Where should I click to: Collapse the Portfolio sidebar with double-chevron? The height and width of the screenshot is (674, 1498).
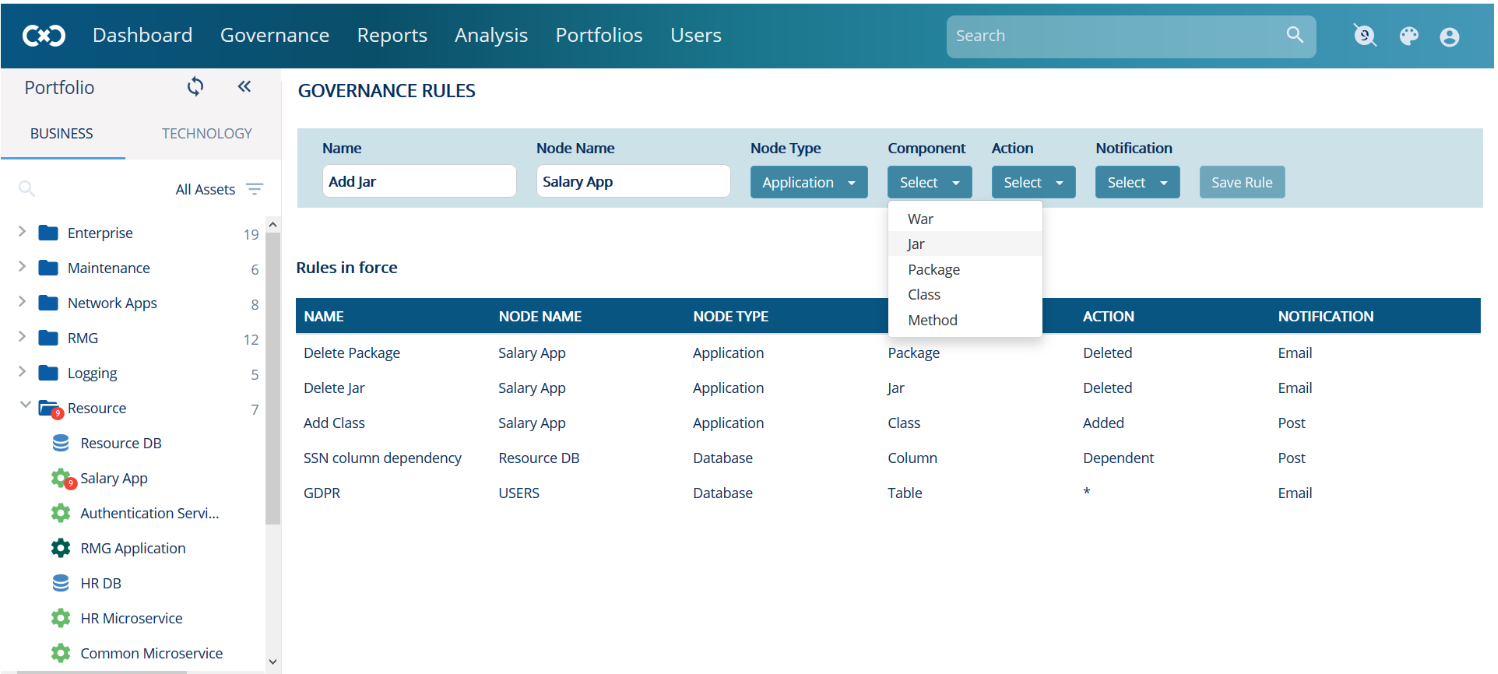(x=244, y=87)
